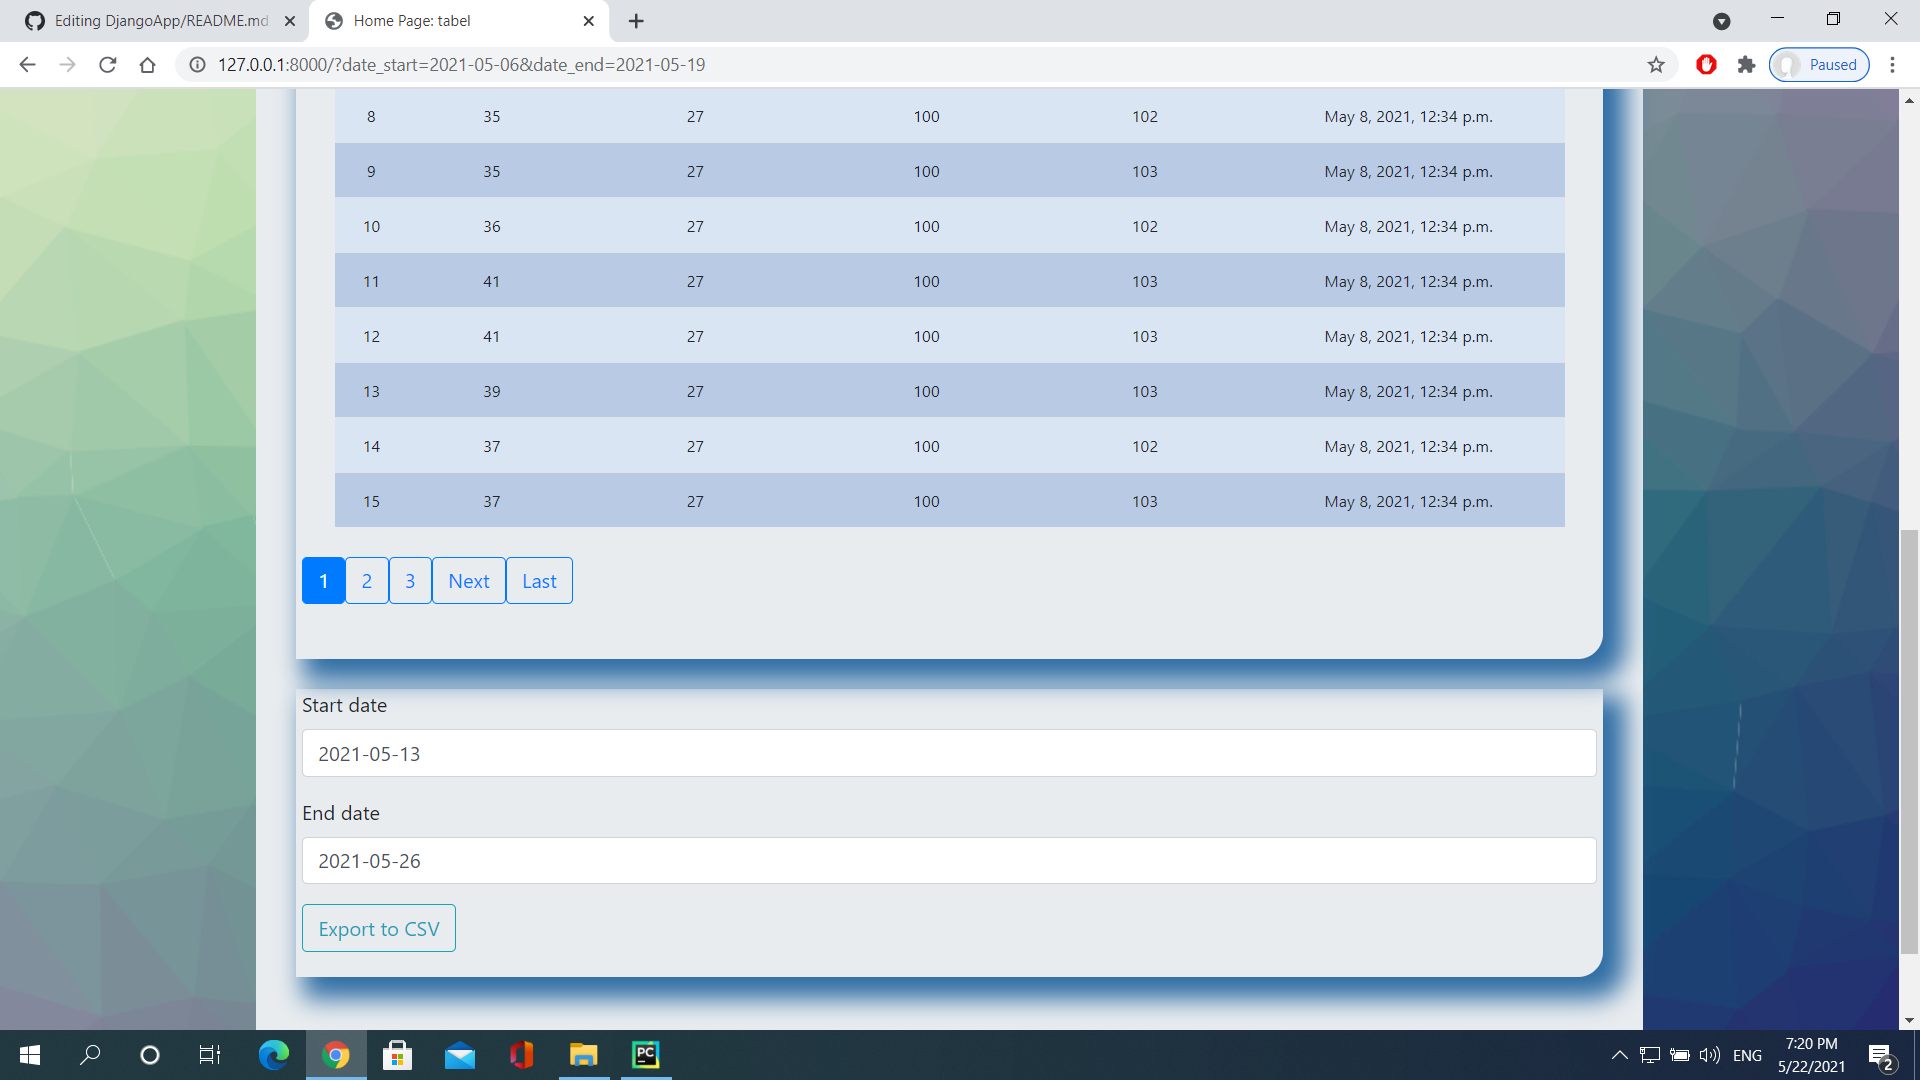The height and width of the screenshot is (1080, 1920).
Task: Open Chrome extensions puzzle icon
Action: 1746,65
